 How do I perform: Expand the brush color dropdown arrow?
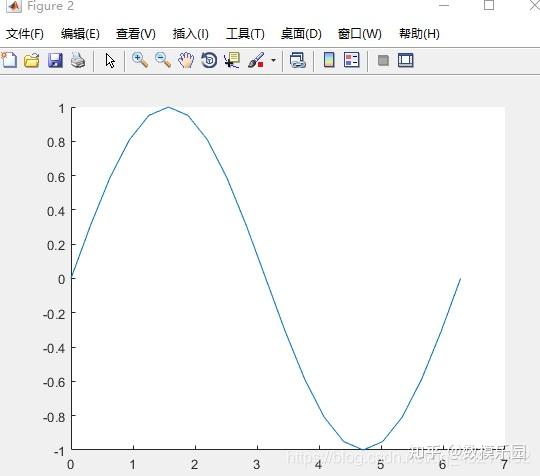click(273, 60)
